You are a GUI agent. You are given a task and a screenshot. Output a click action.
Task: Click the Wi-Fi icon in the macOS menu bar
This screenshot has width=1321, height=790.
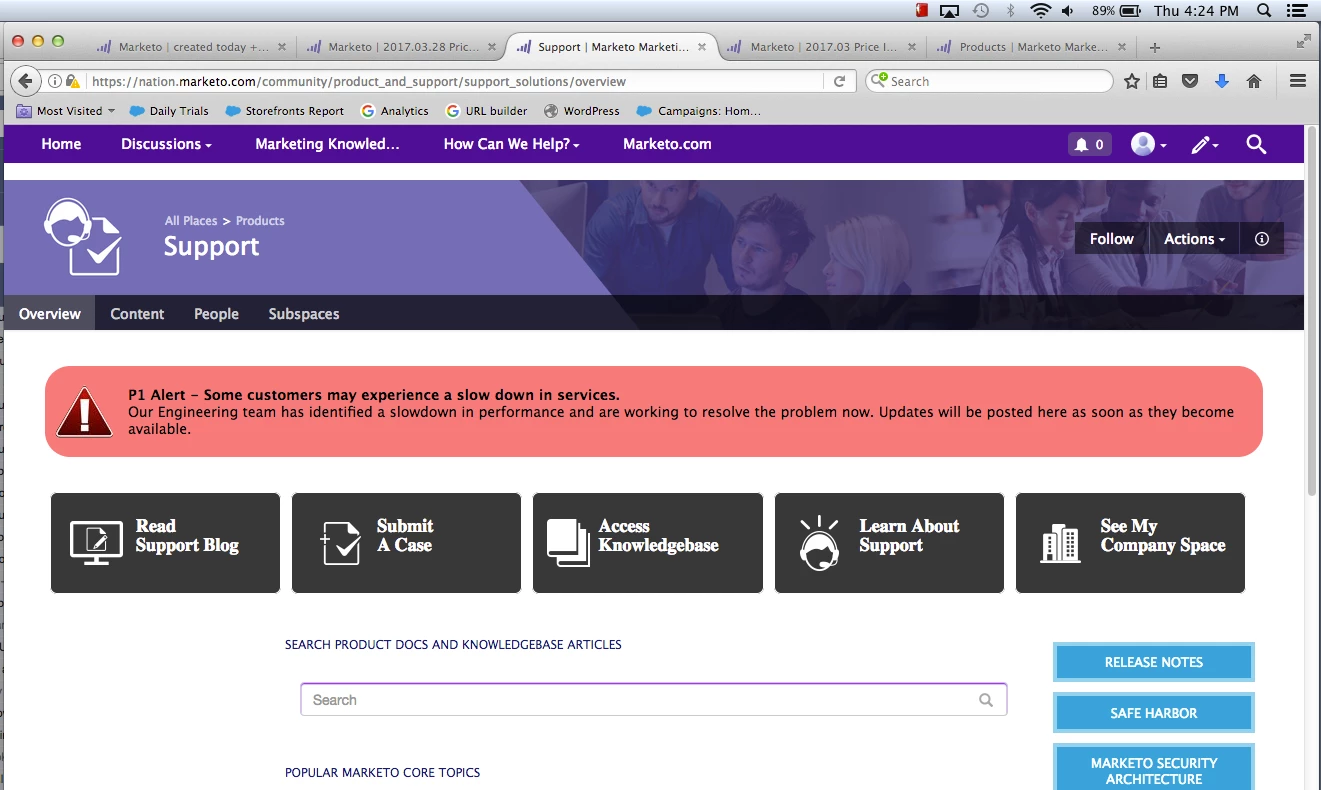coord(1041,11)
